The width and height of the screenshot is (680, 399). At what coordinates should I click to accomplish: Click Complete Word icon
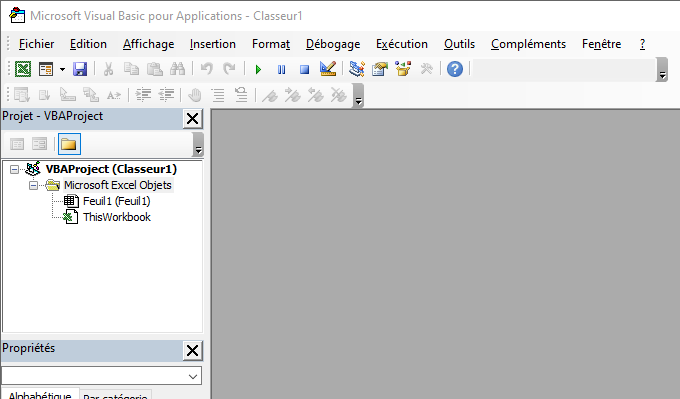[114, 95]
